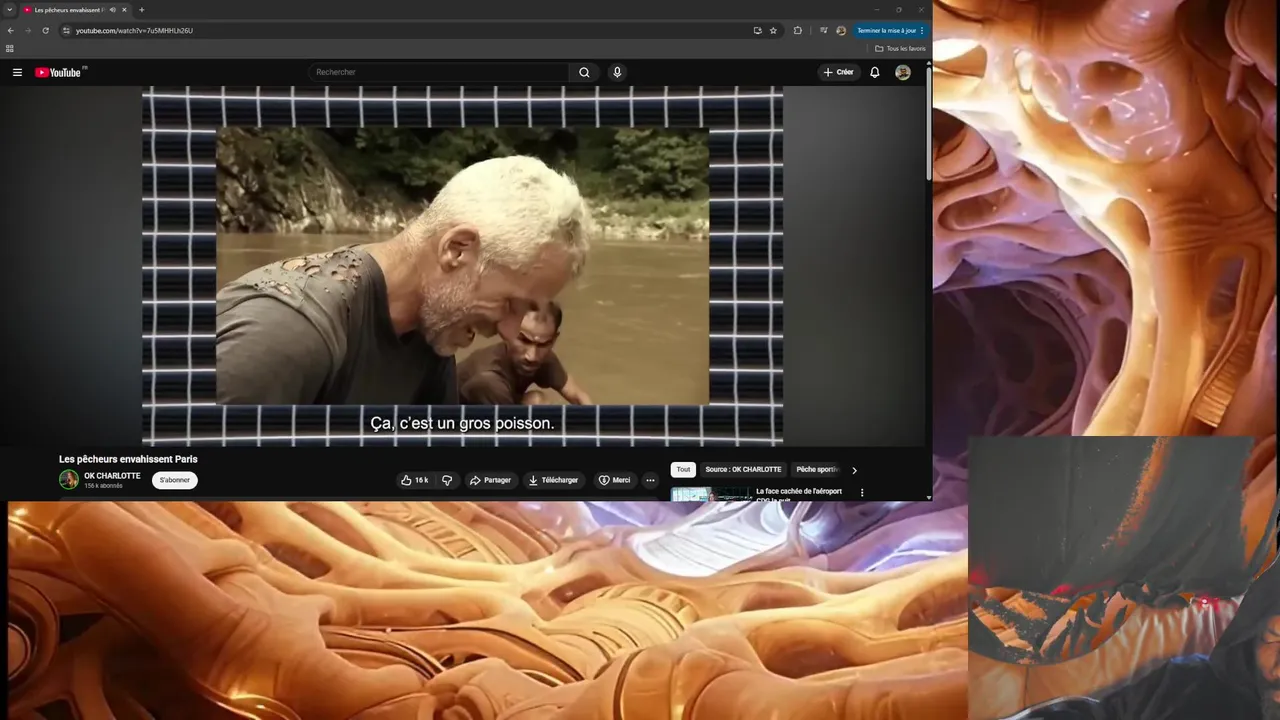Image resolution: width=1280 pixels, height=720 pixels.
Task: View site information icon in address bar
Action: coord(66,30)
